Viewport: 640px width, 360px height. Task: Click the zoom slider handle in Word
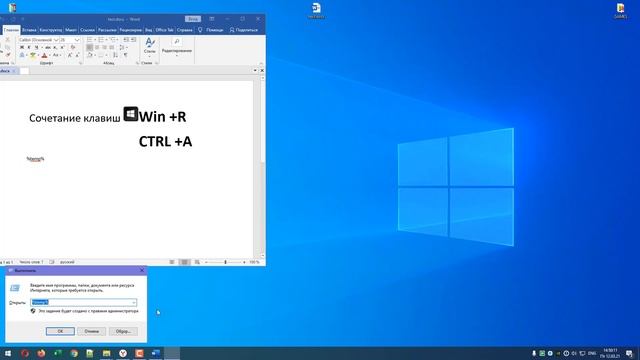[x=225, y=262]
